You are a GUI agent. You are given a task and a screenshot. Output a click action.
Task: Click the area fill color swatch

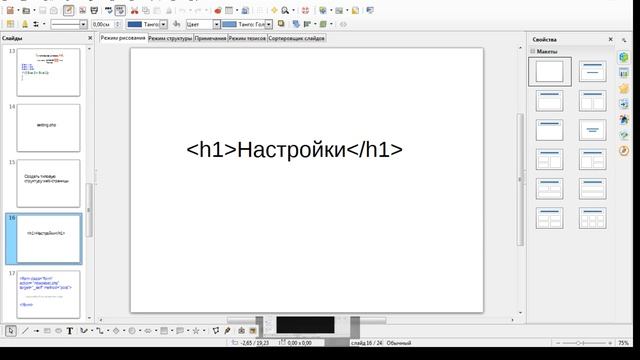229,24
